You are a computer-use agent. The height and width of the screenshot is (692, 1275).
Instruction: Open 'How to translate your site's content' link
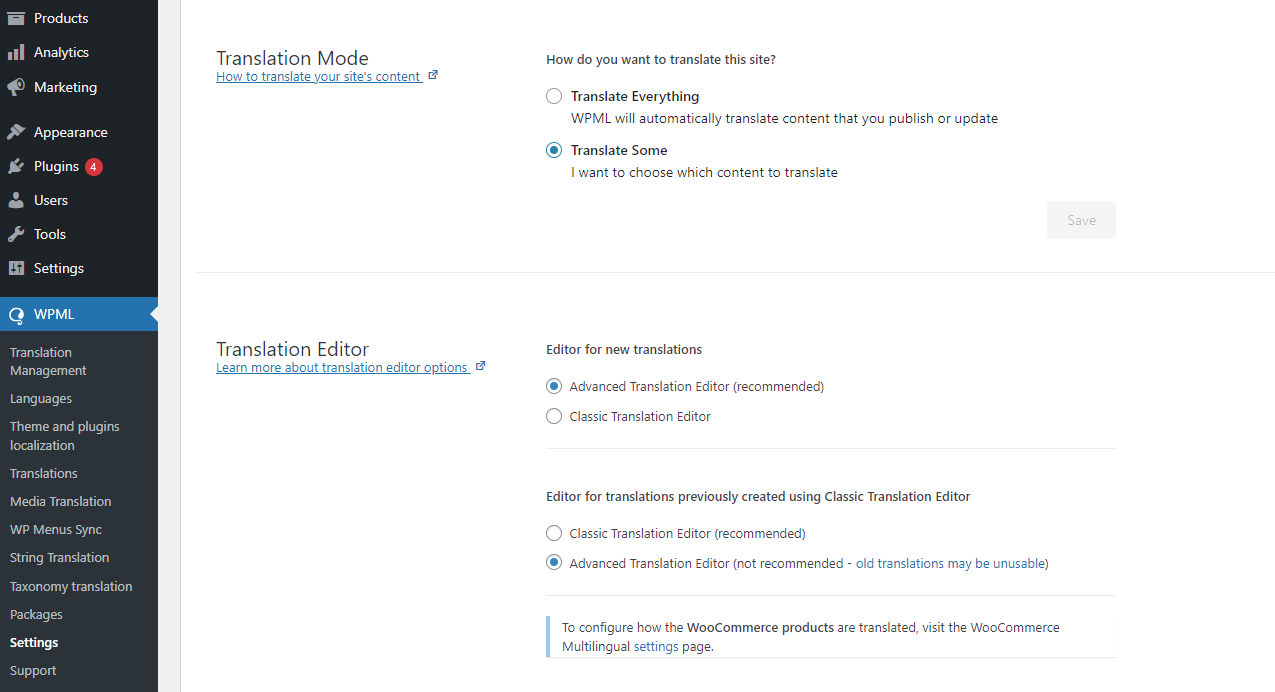point(318,77)
